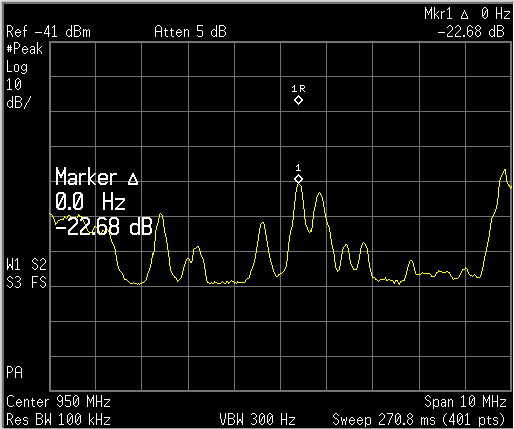Select the Center 950 MHz readout
Screen dimensions: 514x429
pyautogui.click(x=58, y=402)
